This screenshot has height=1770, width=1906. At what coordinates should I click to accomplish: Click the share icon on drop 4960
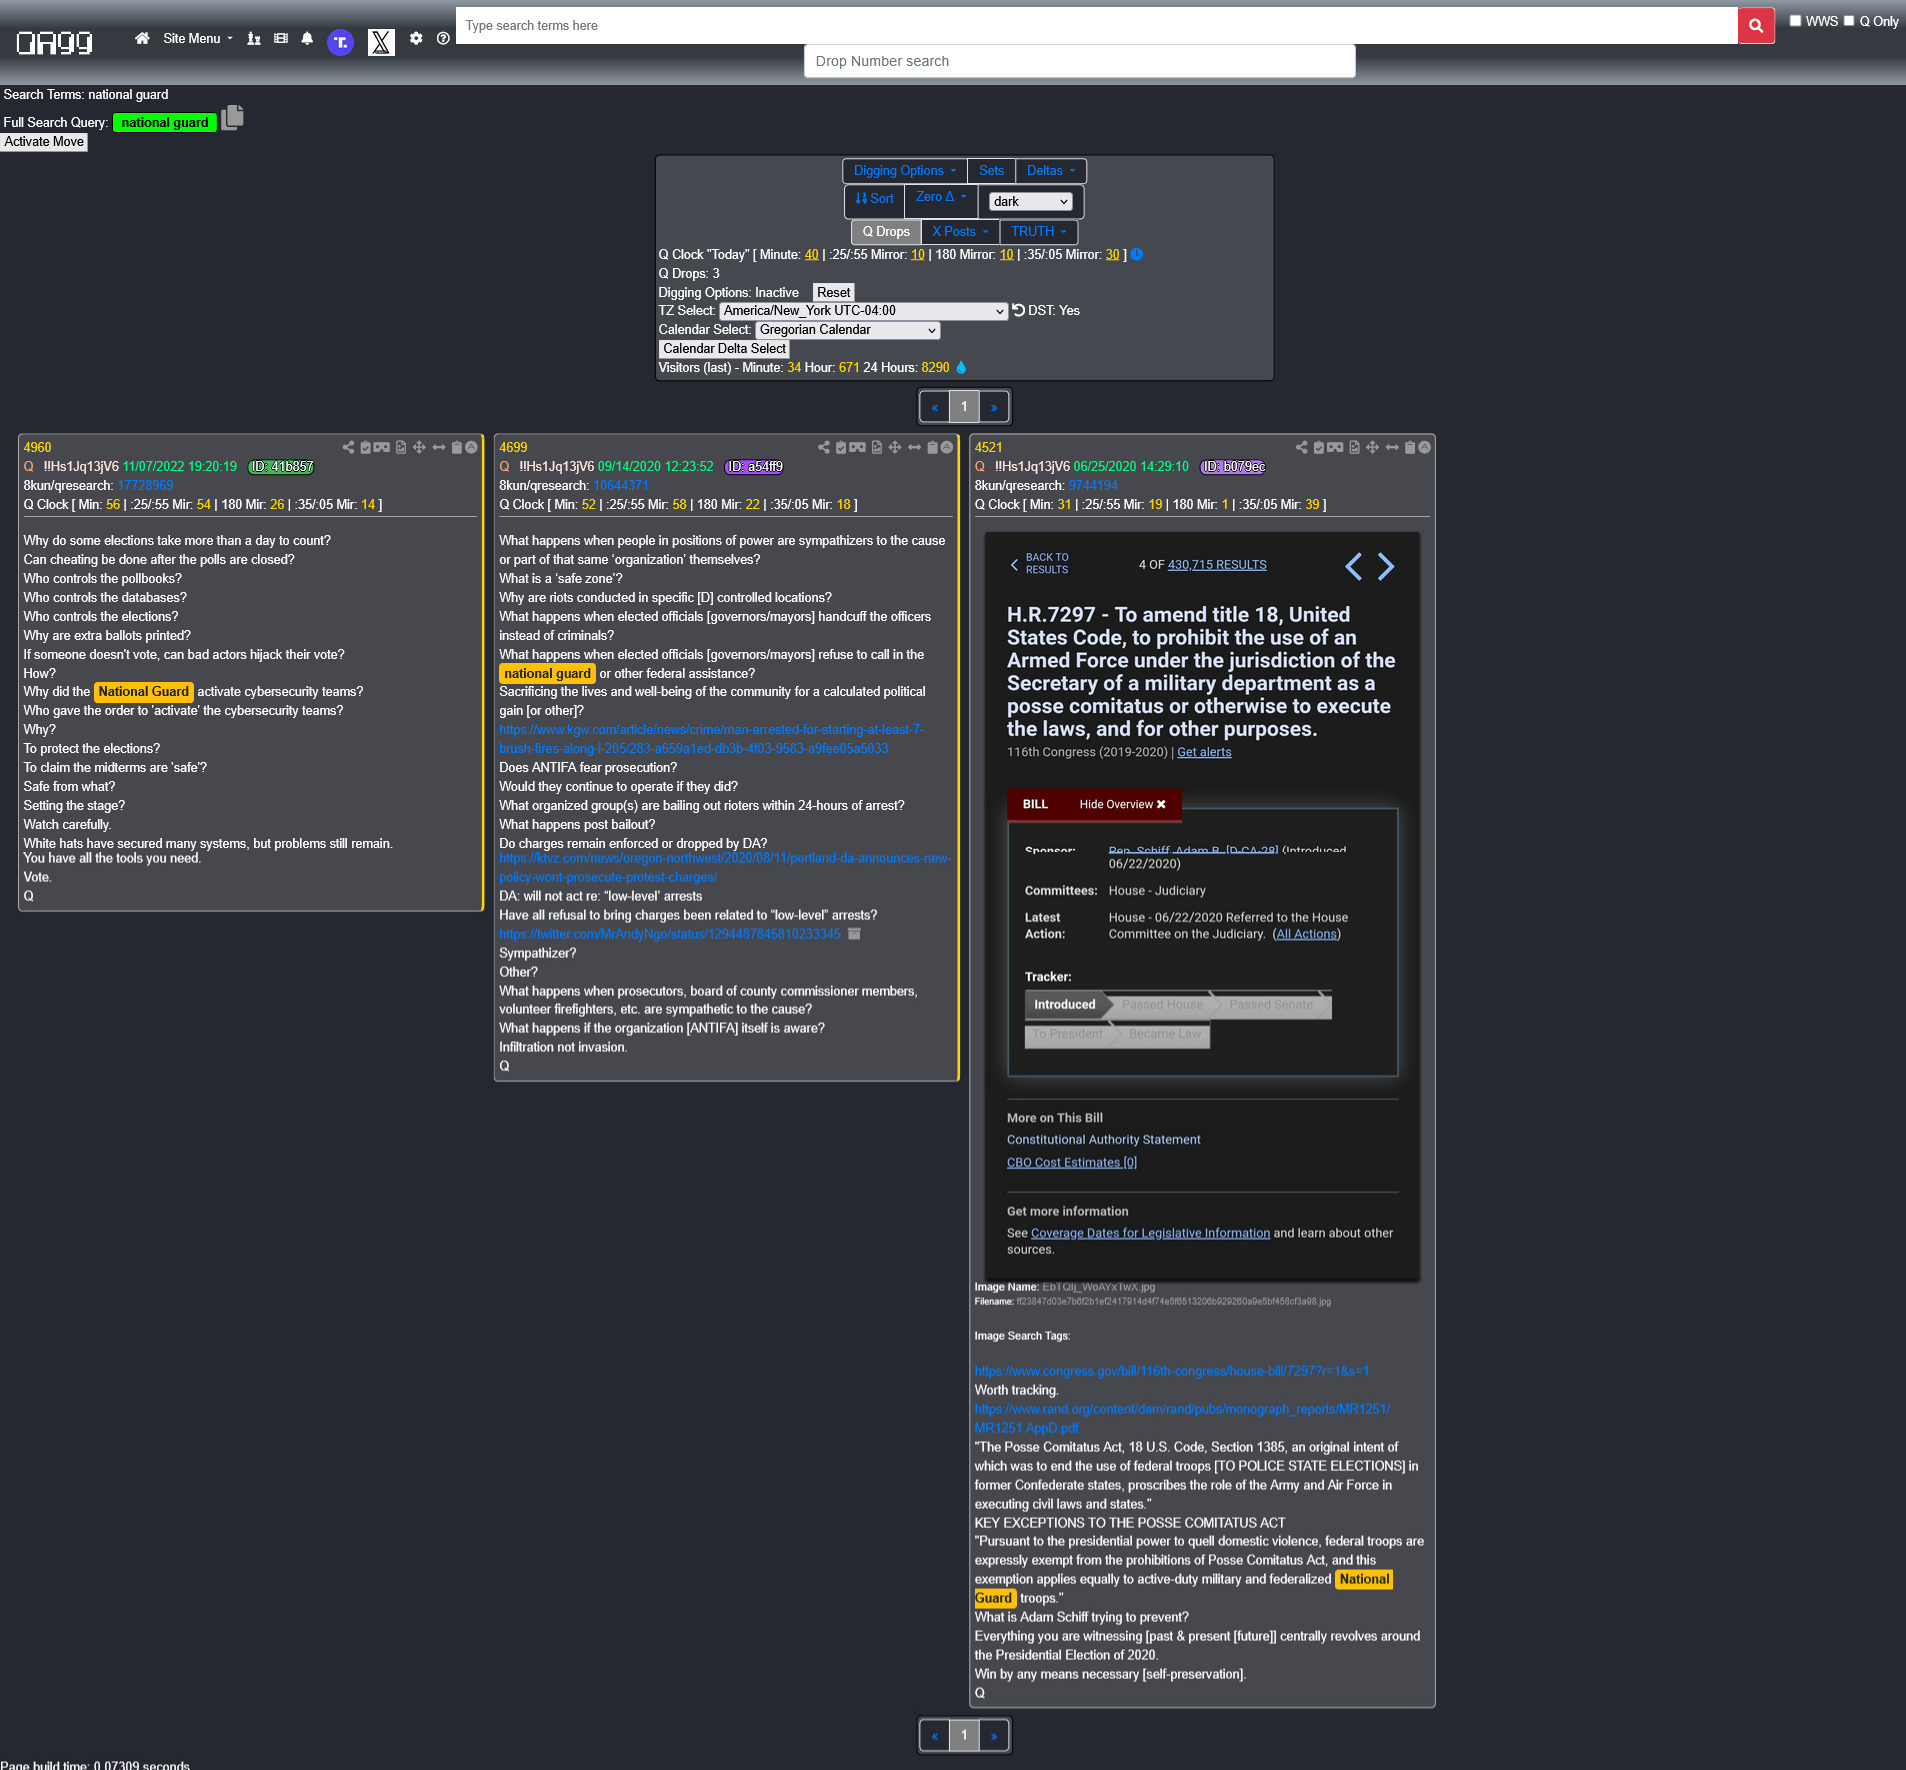point(348,448)
